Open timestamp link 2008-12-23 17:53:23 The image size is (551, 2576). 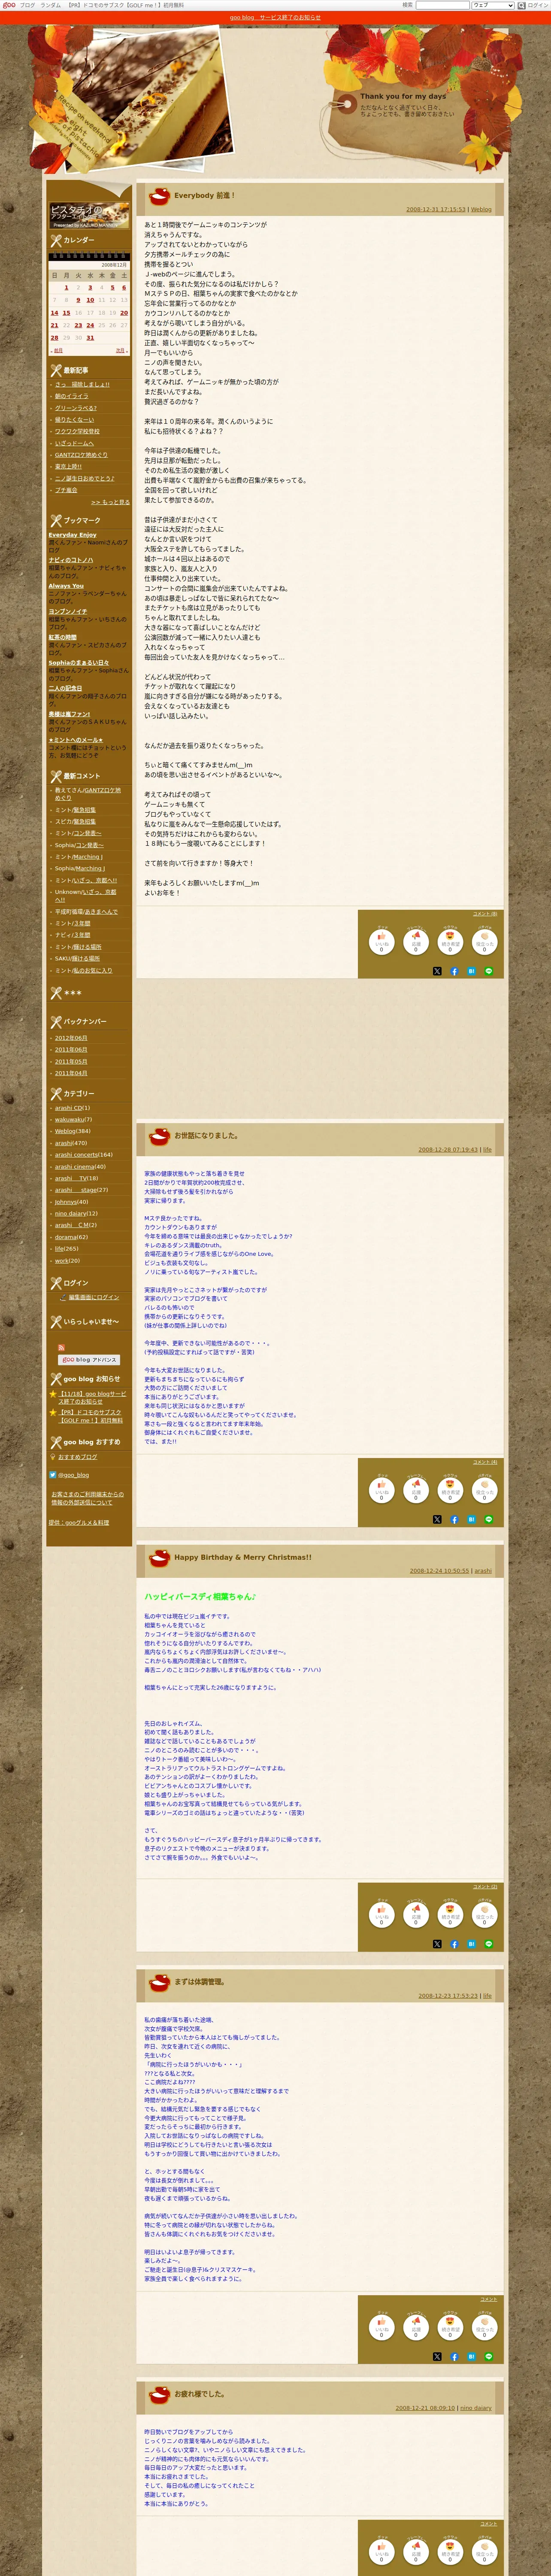coord(448,1996)
